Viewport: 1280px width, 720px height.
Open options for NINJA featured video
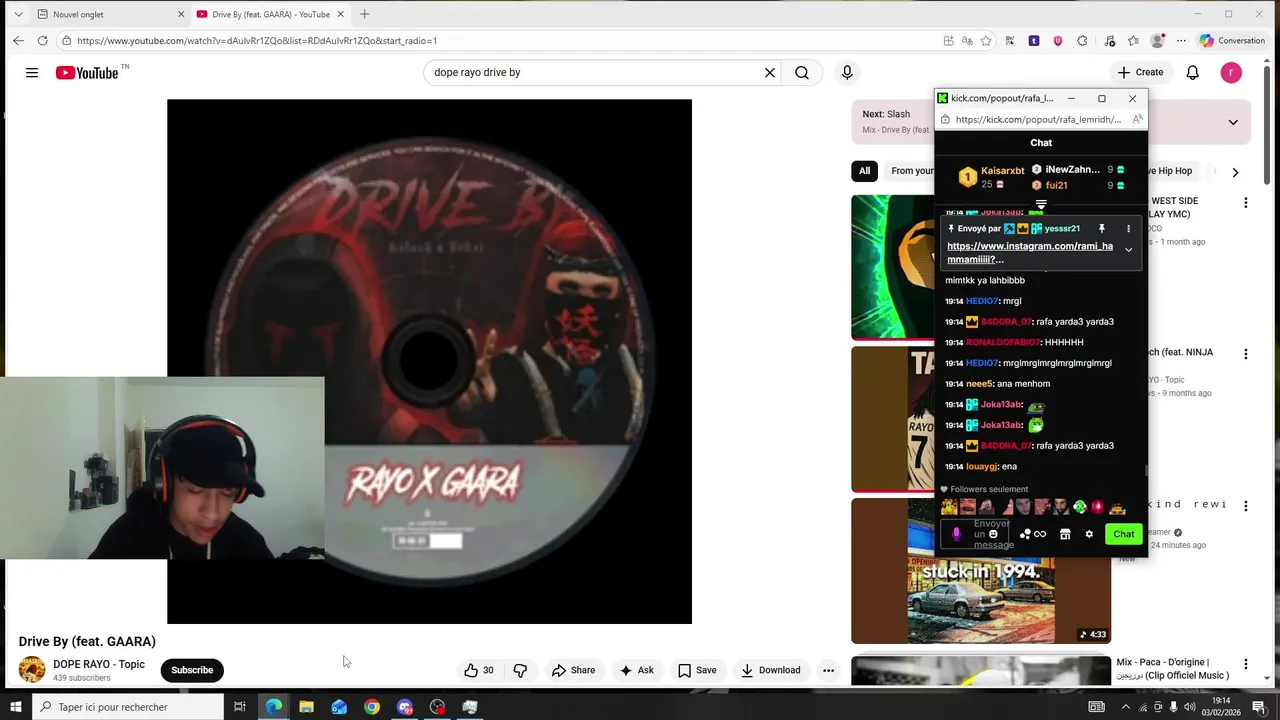pyautogui.click(x=1245, y=354)
